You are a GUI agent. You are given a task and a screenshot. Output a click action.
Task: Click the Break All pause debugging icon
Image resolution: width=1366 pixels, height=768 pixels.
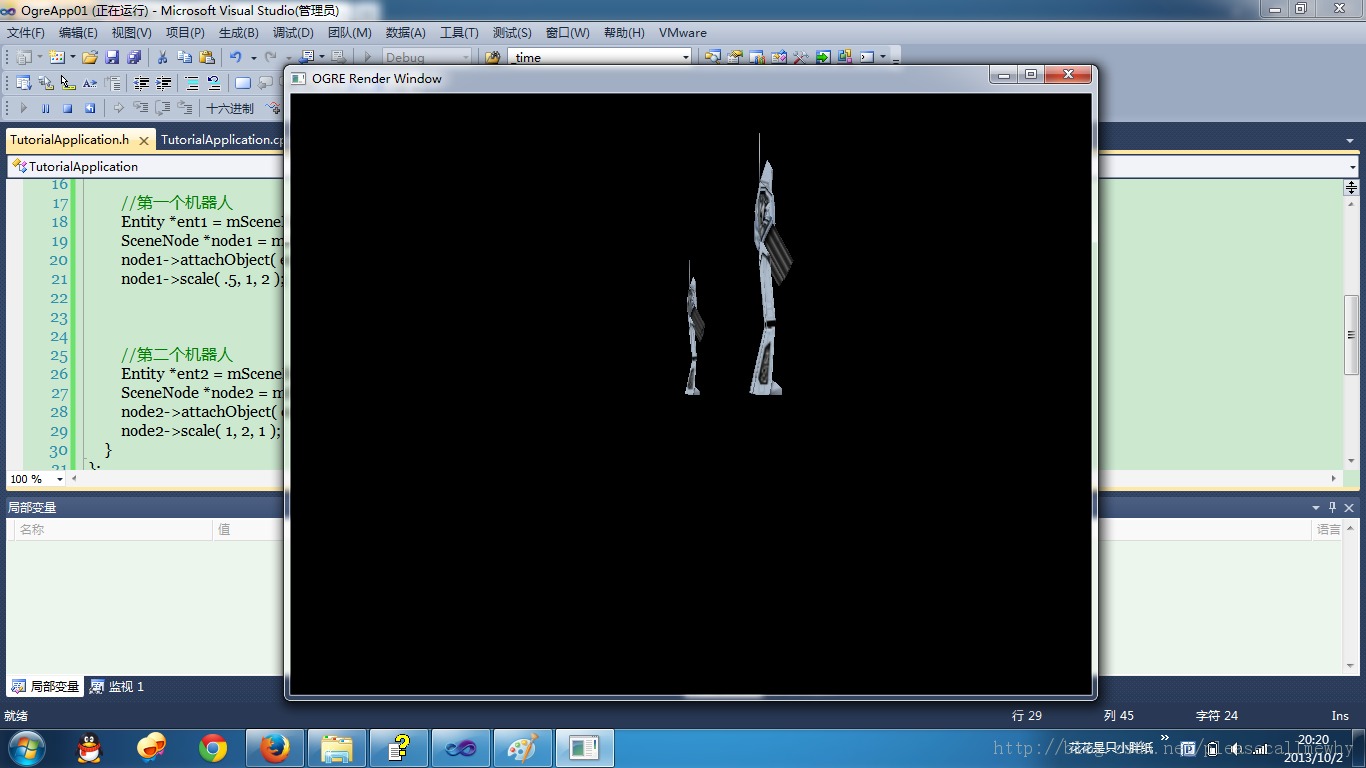pos(45,108)
